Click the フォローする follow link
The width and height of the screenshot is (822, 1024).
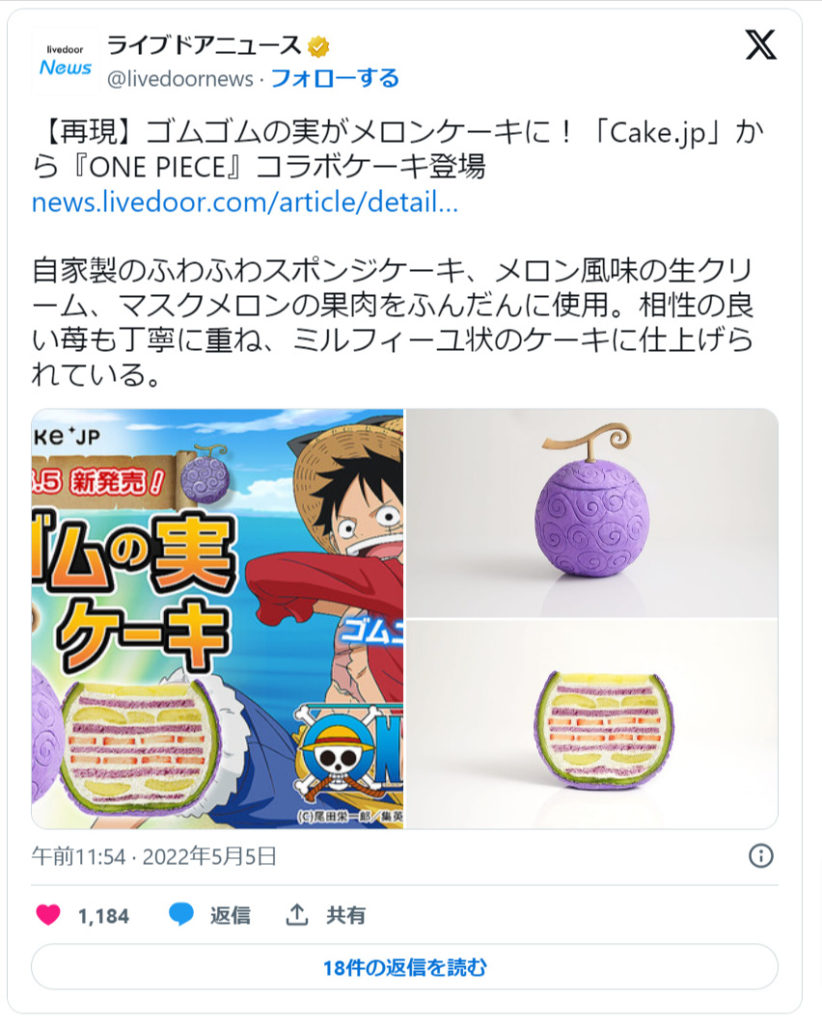point(334,78)
